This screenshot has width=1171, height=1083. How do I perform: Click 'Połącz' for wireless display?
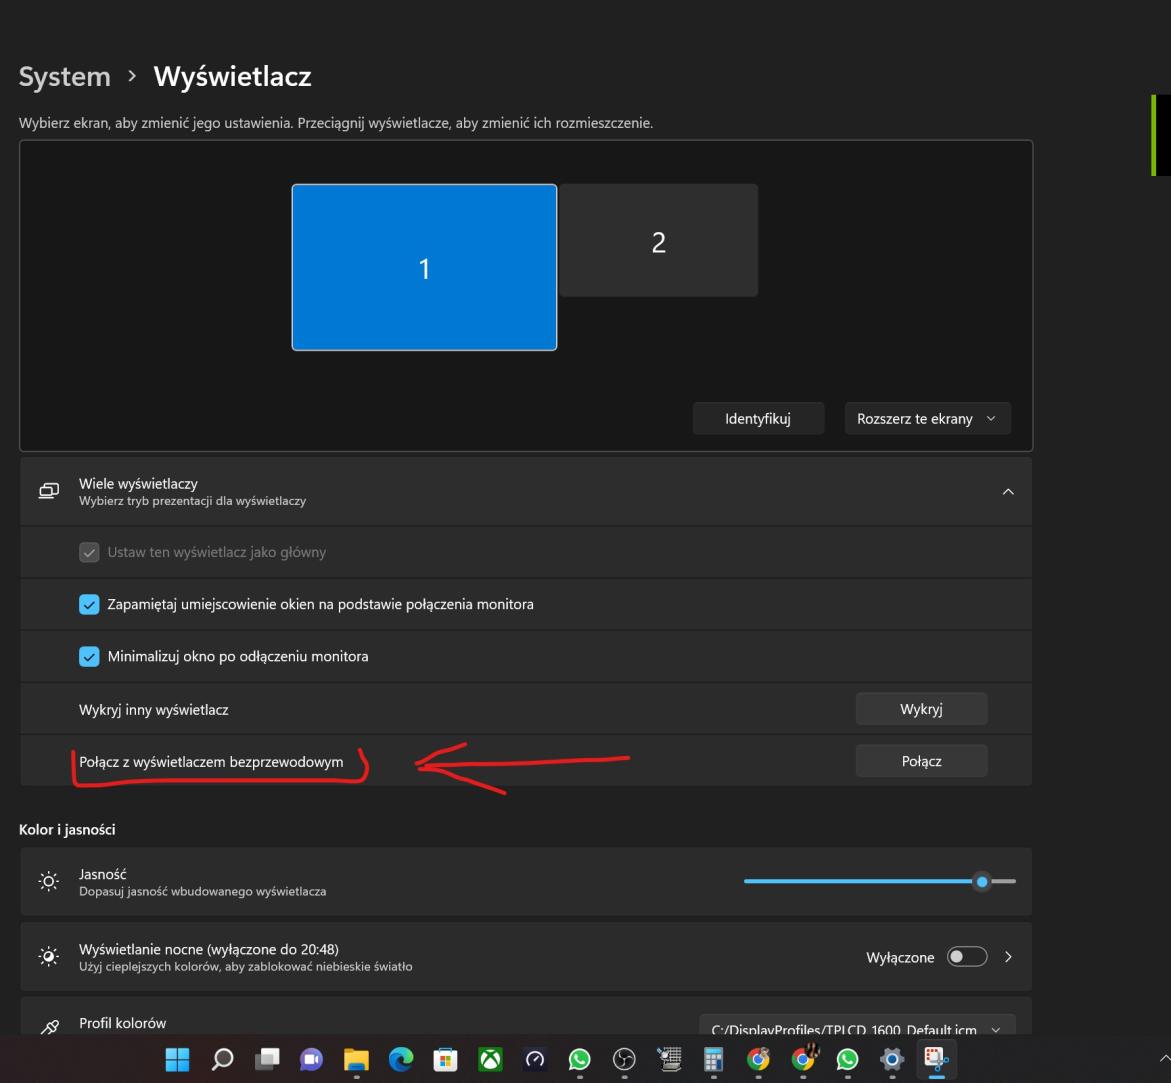click(921, 761)
